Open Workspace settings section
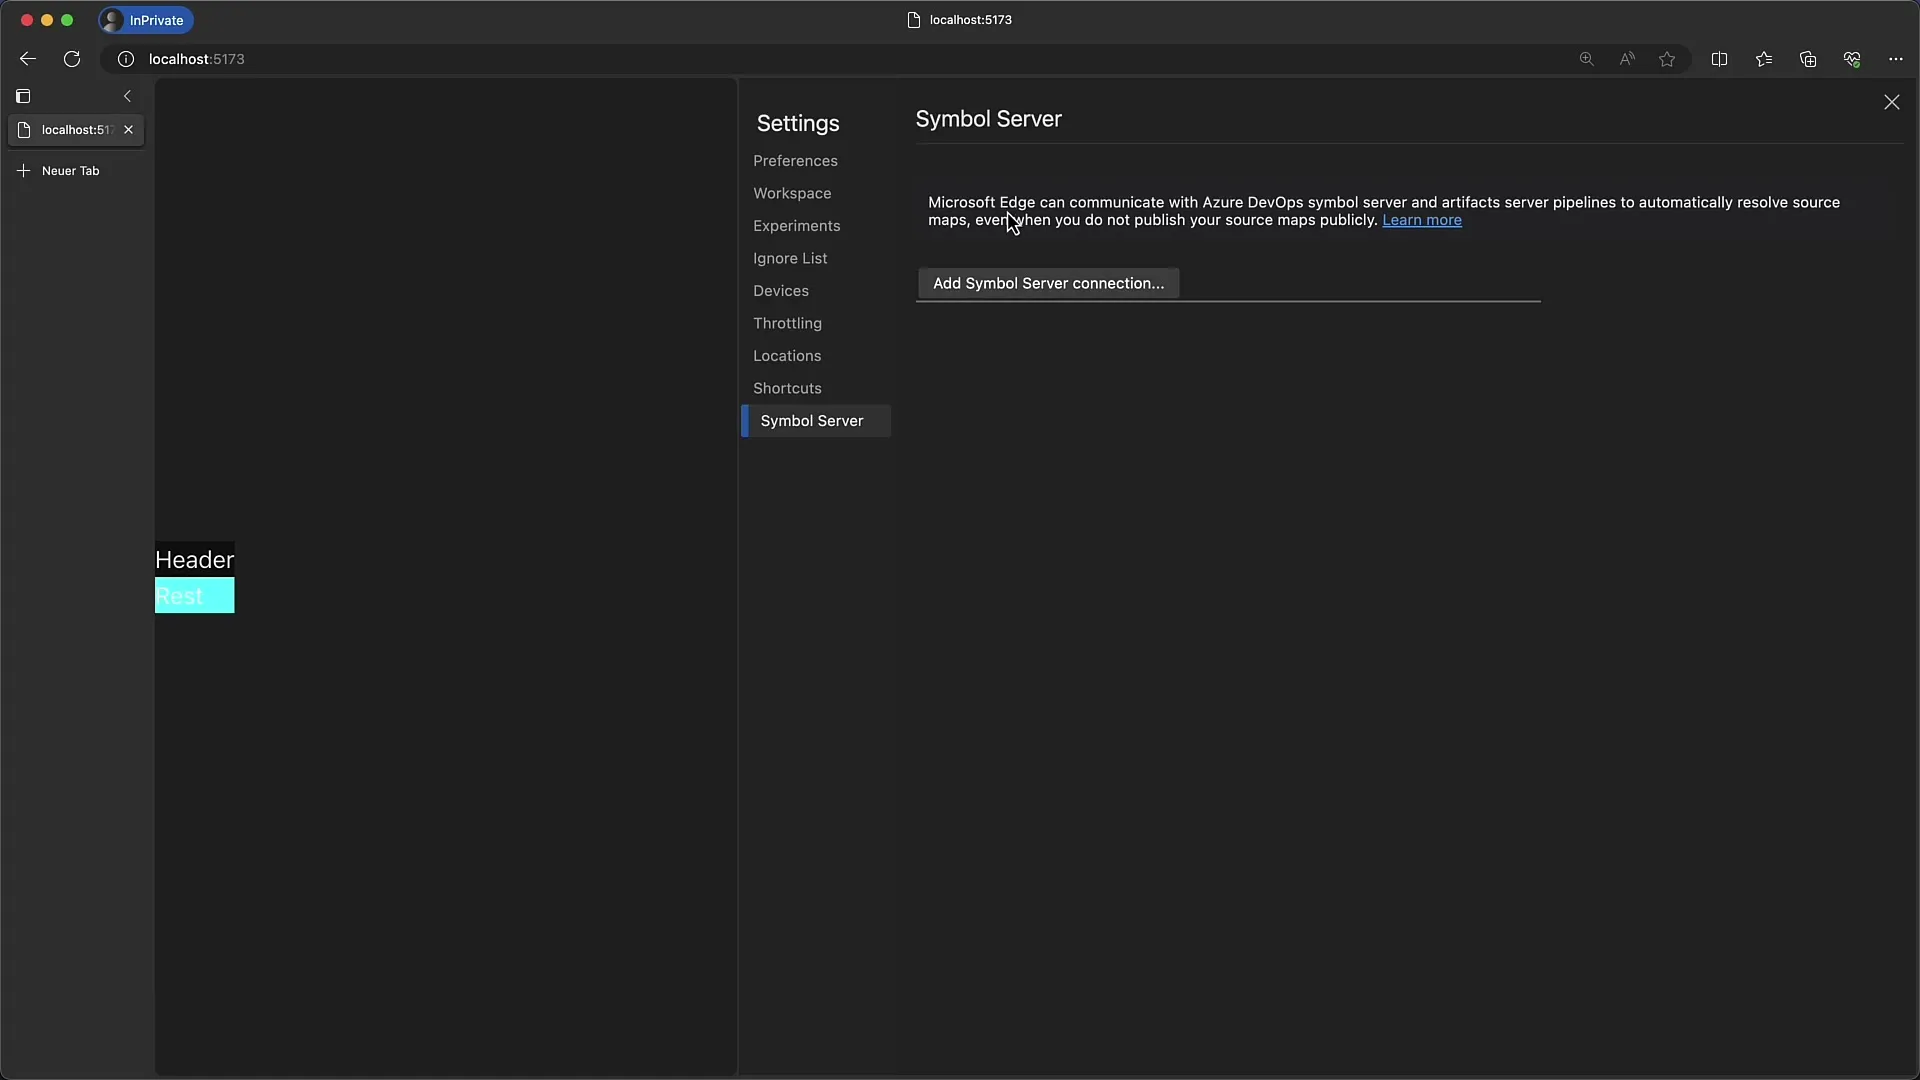This screenshot has width=1920, height=1080. (x=792, y=193)
